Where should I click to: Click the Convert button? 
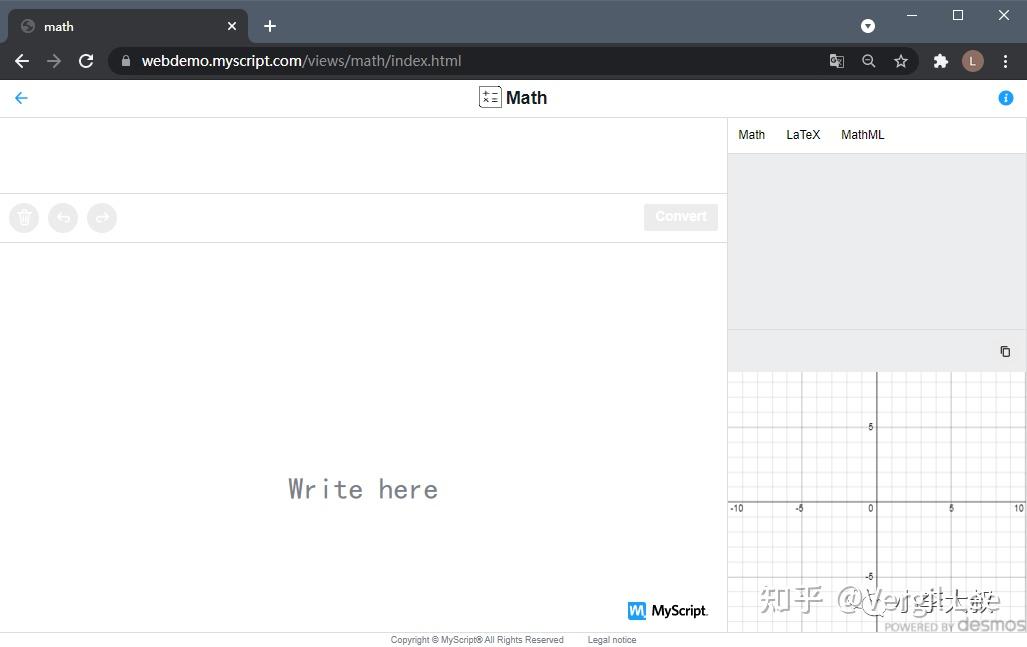[x=680, y=216]
